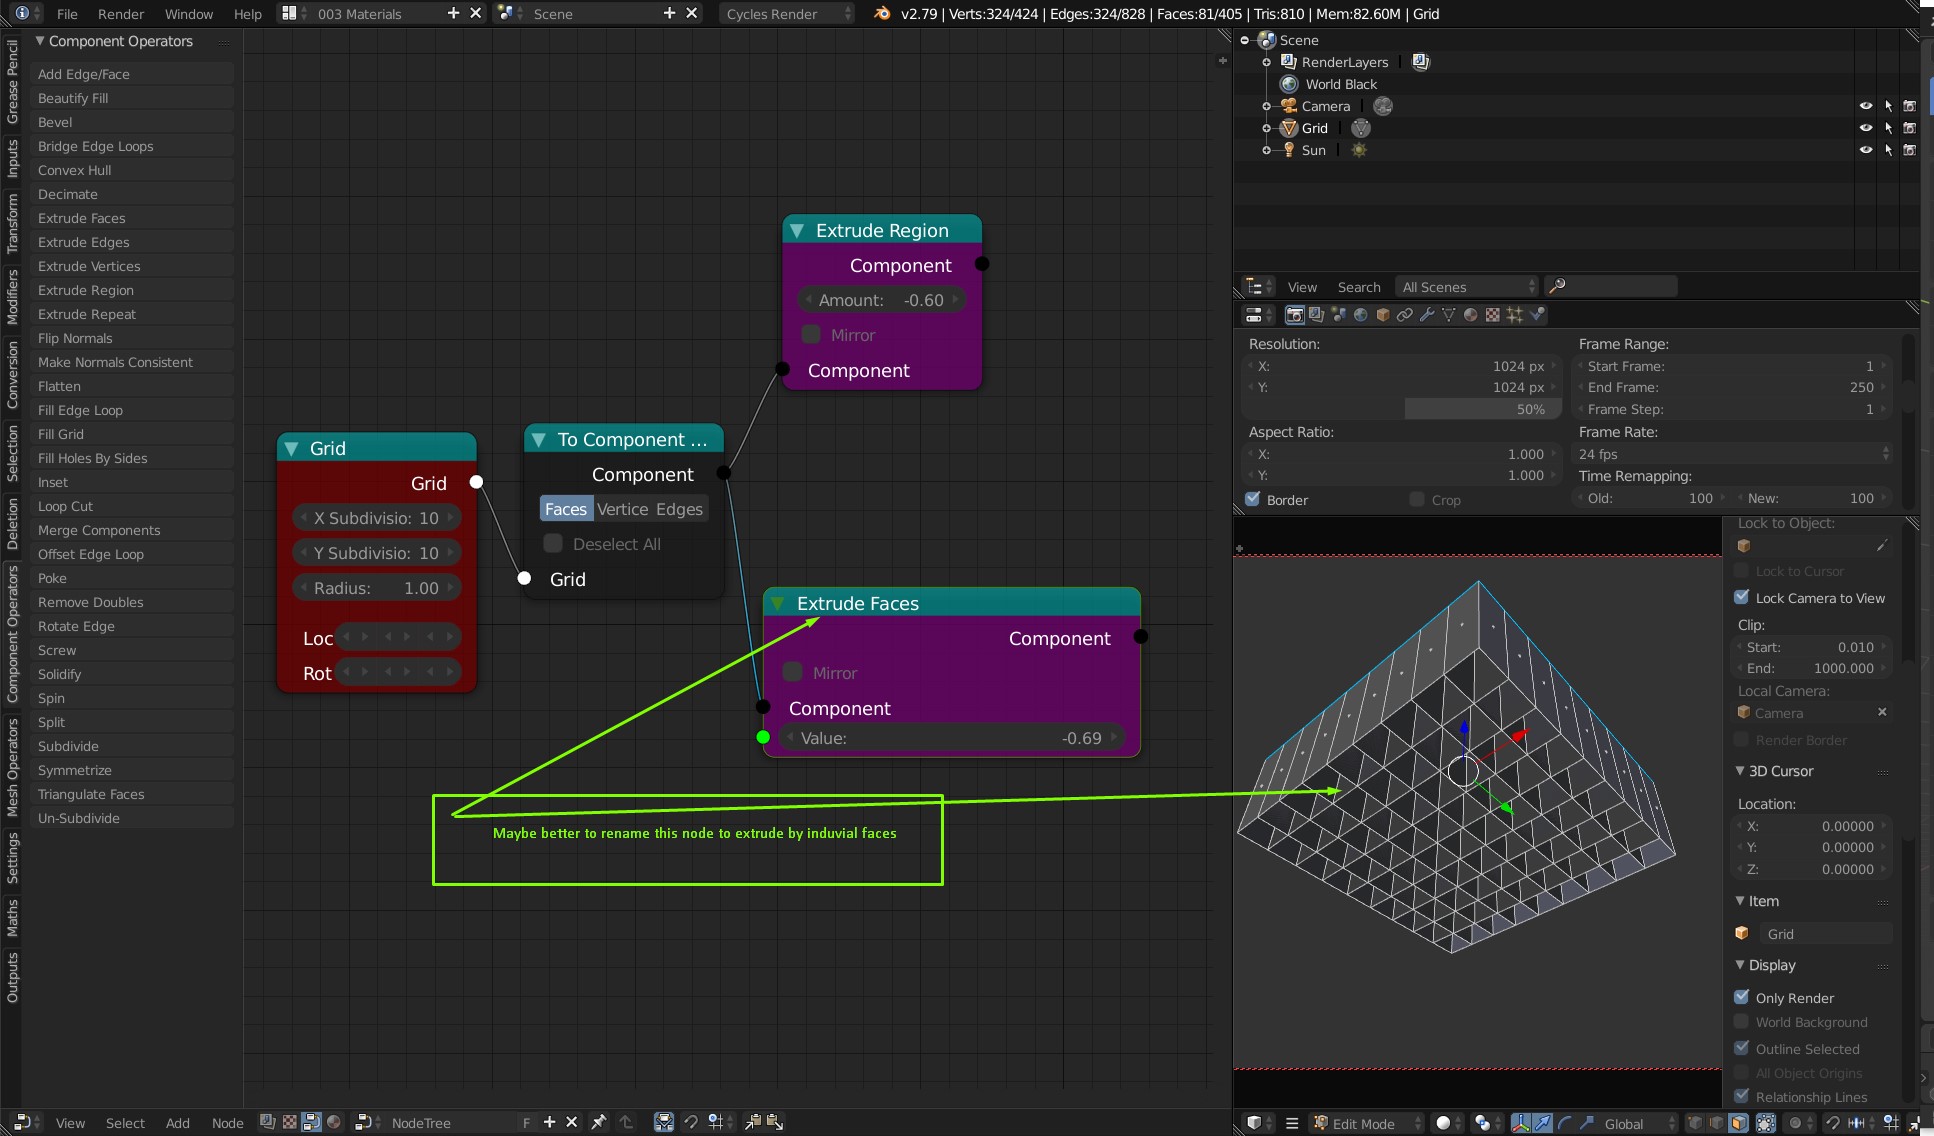Open the World globe properties tab

(x=1361, y=315)
